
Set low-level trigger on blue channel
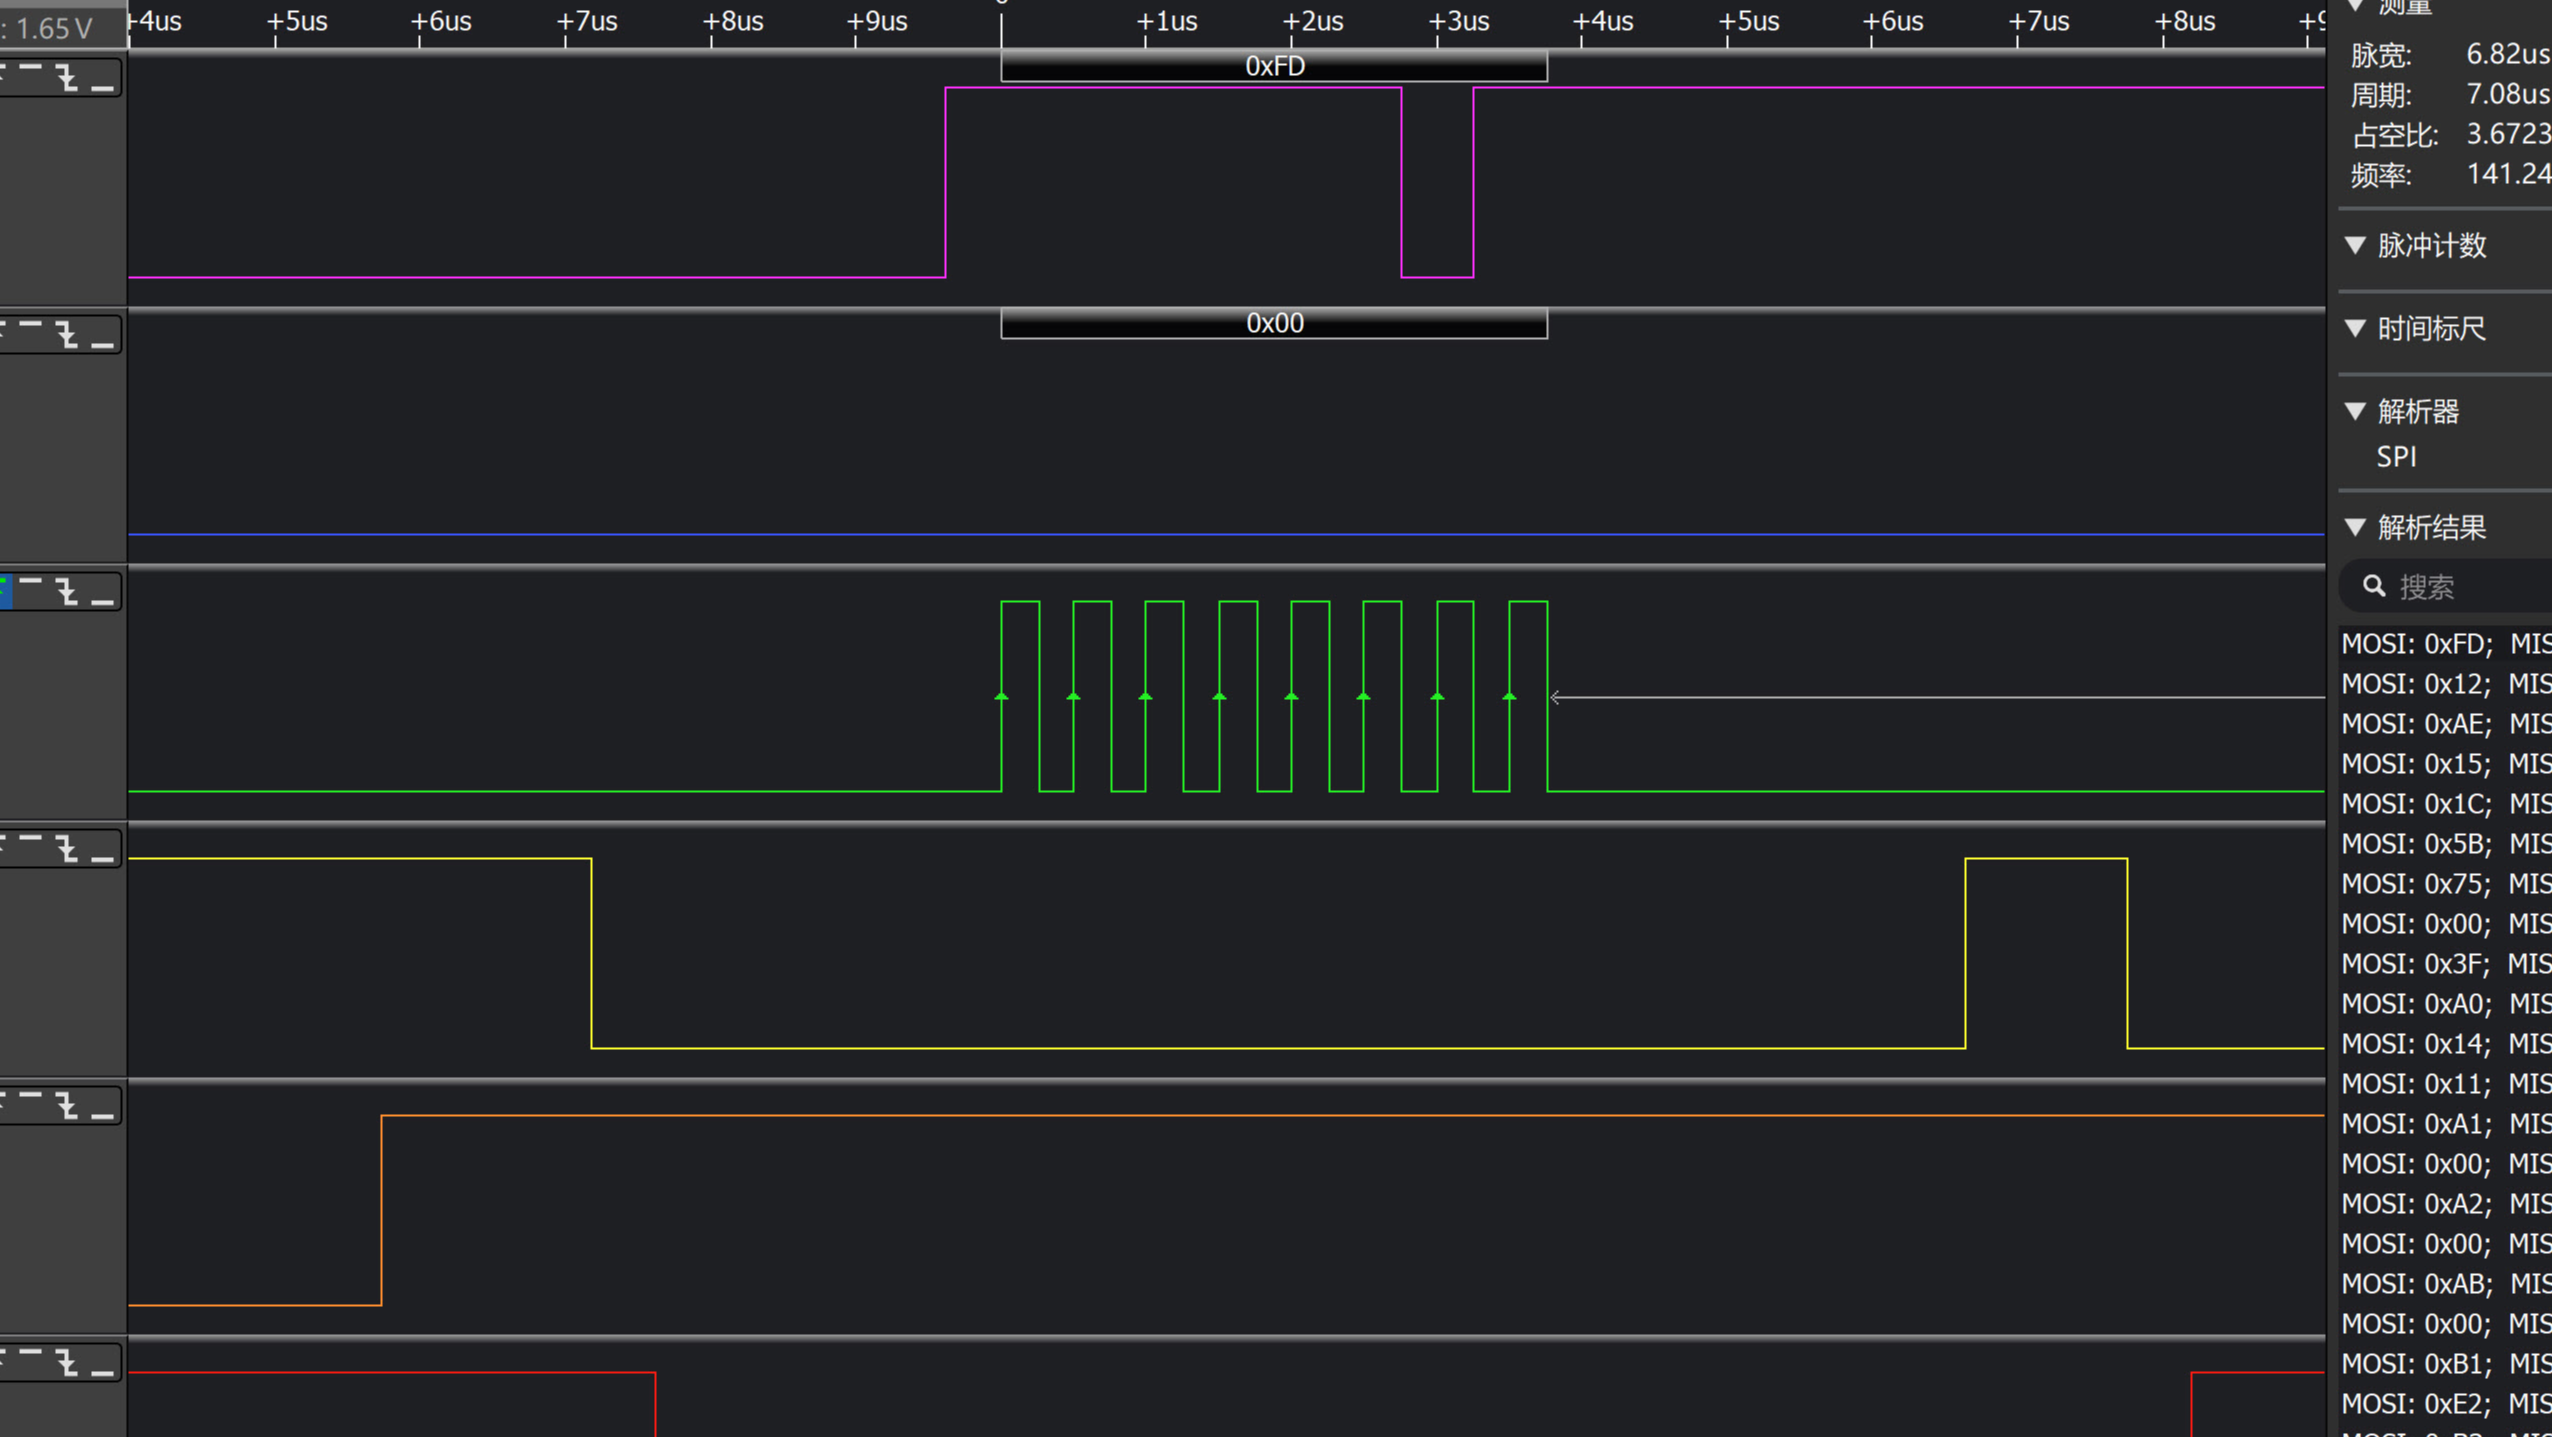tap(102, 345)
